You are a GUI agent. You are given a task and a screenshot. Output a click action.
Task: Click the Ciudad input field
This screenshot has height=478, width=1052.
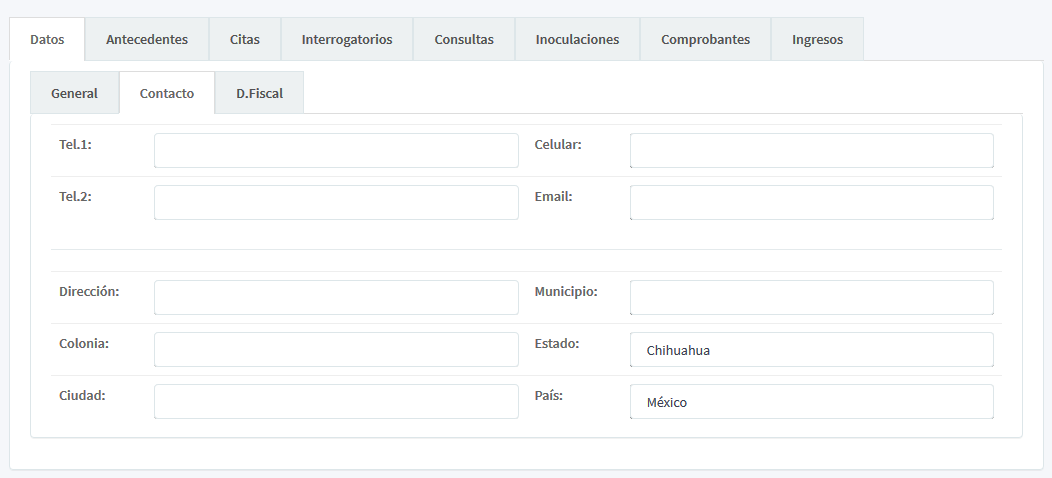(x=336, y=402)
